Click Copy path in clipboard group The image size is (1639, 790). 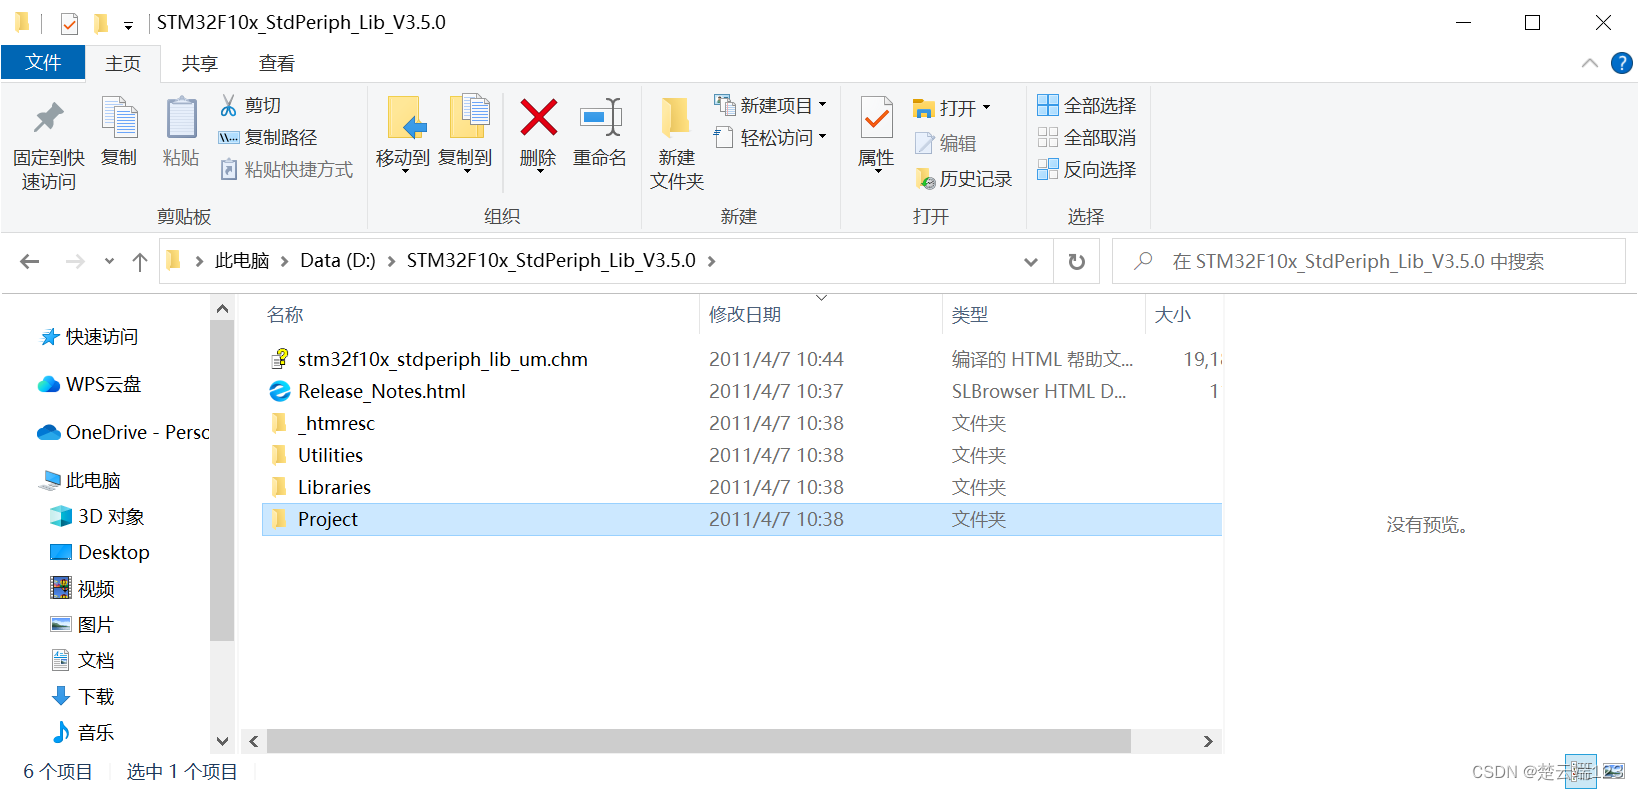click(x=268, y=137)
